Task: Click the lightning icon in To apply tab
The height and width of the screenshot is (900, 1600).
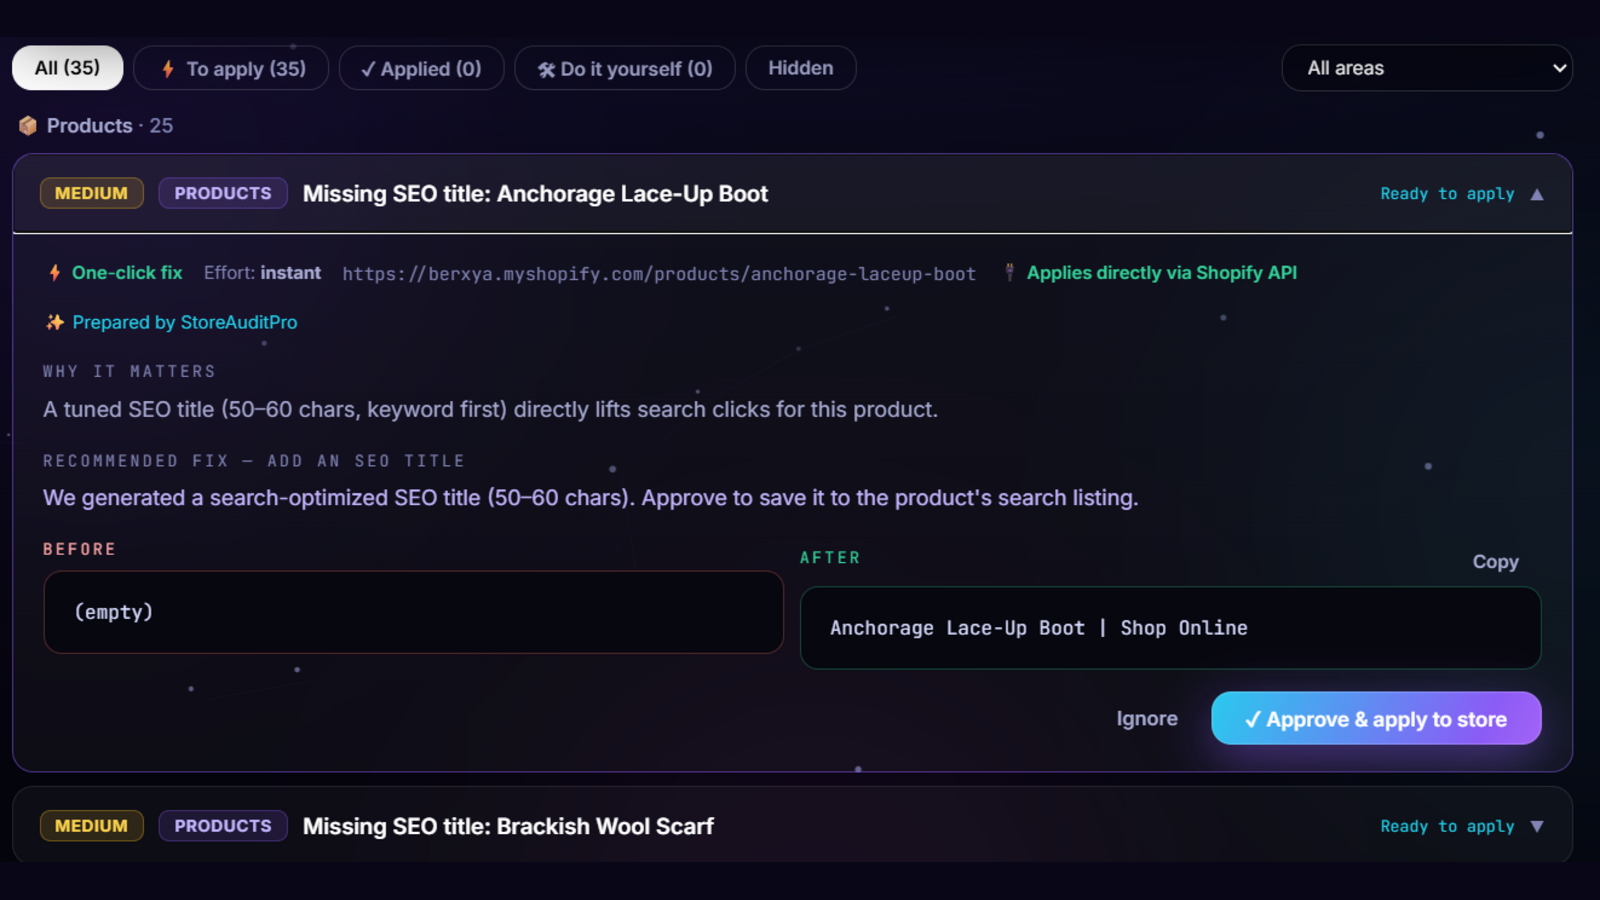Action: point(168,69)
